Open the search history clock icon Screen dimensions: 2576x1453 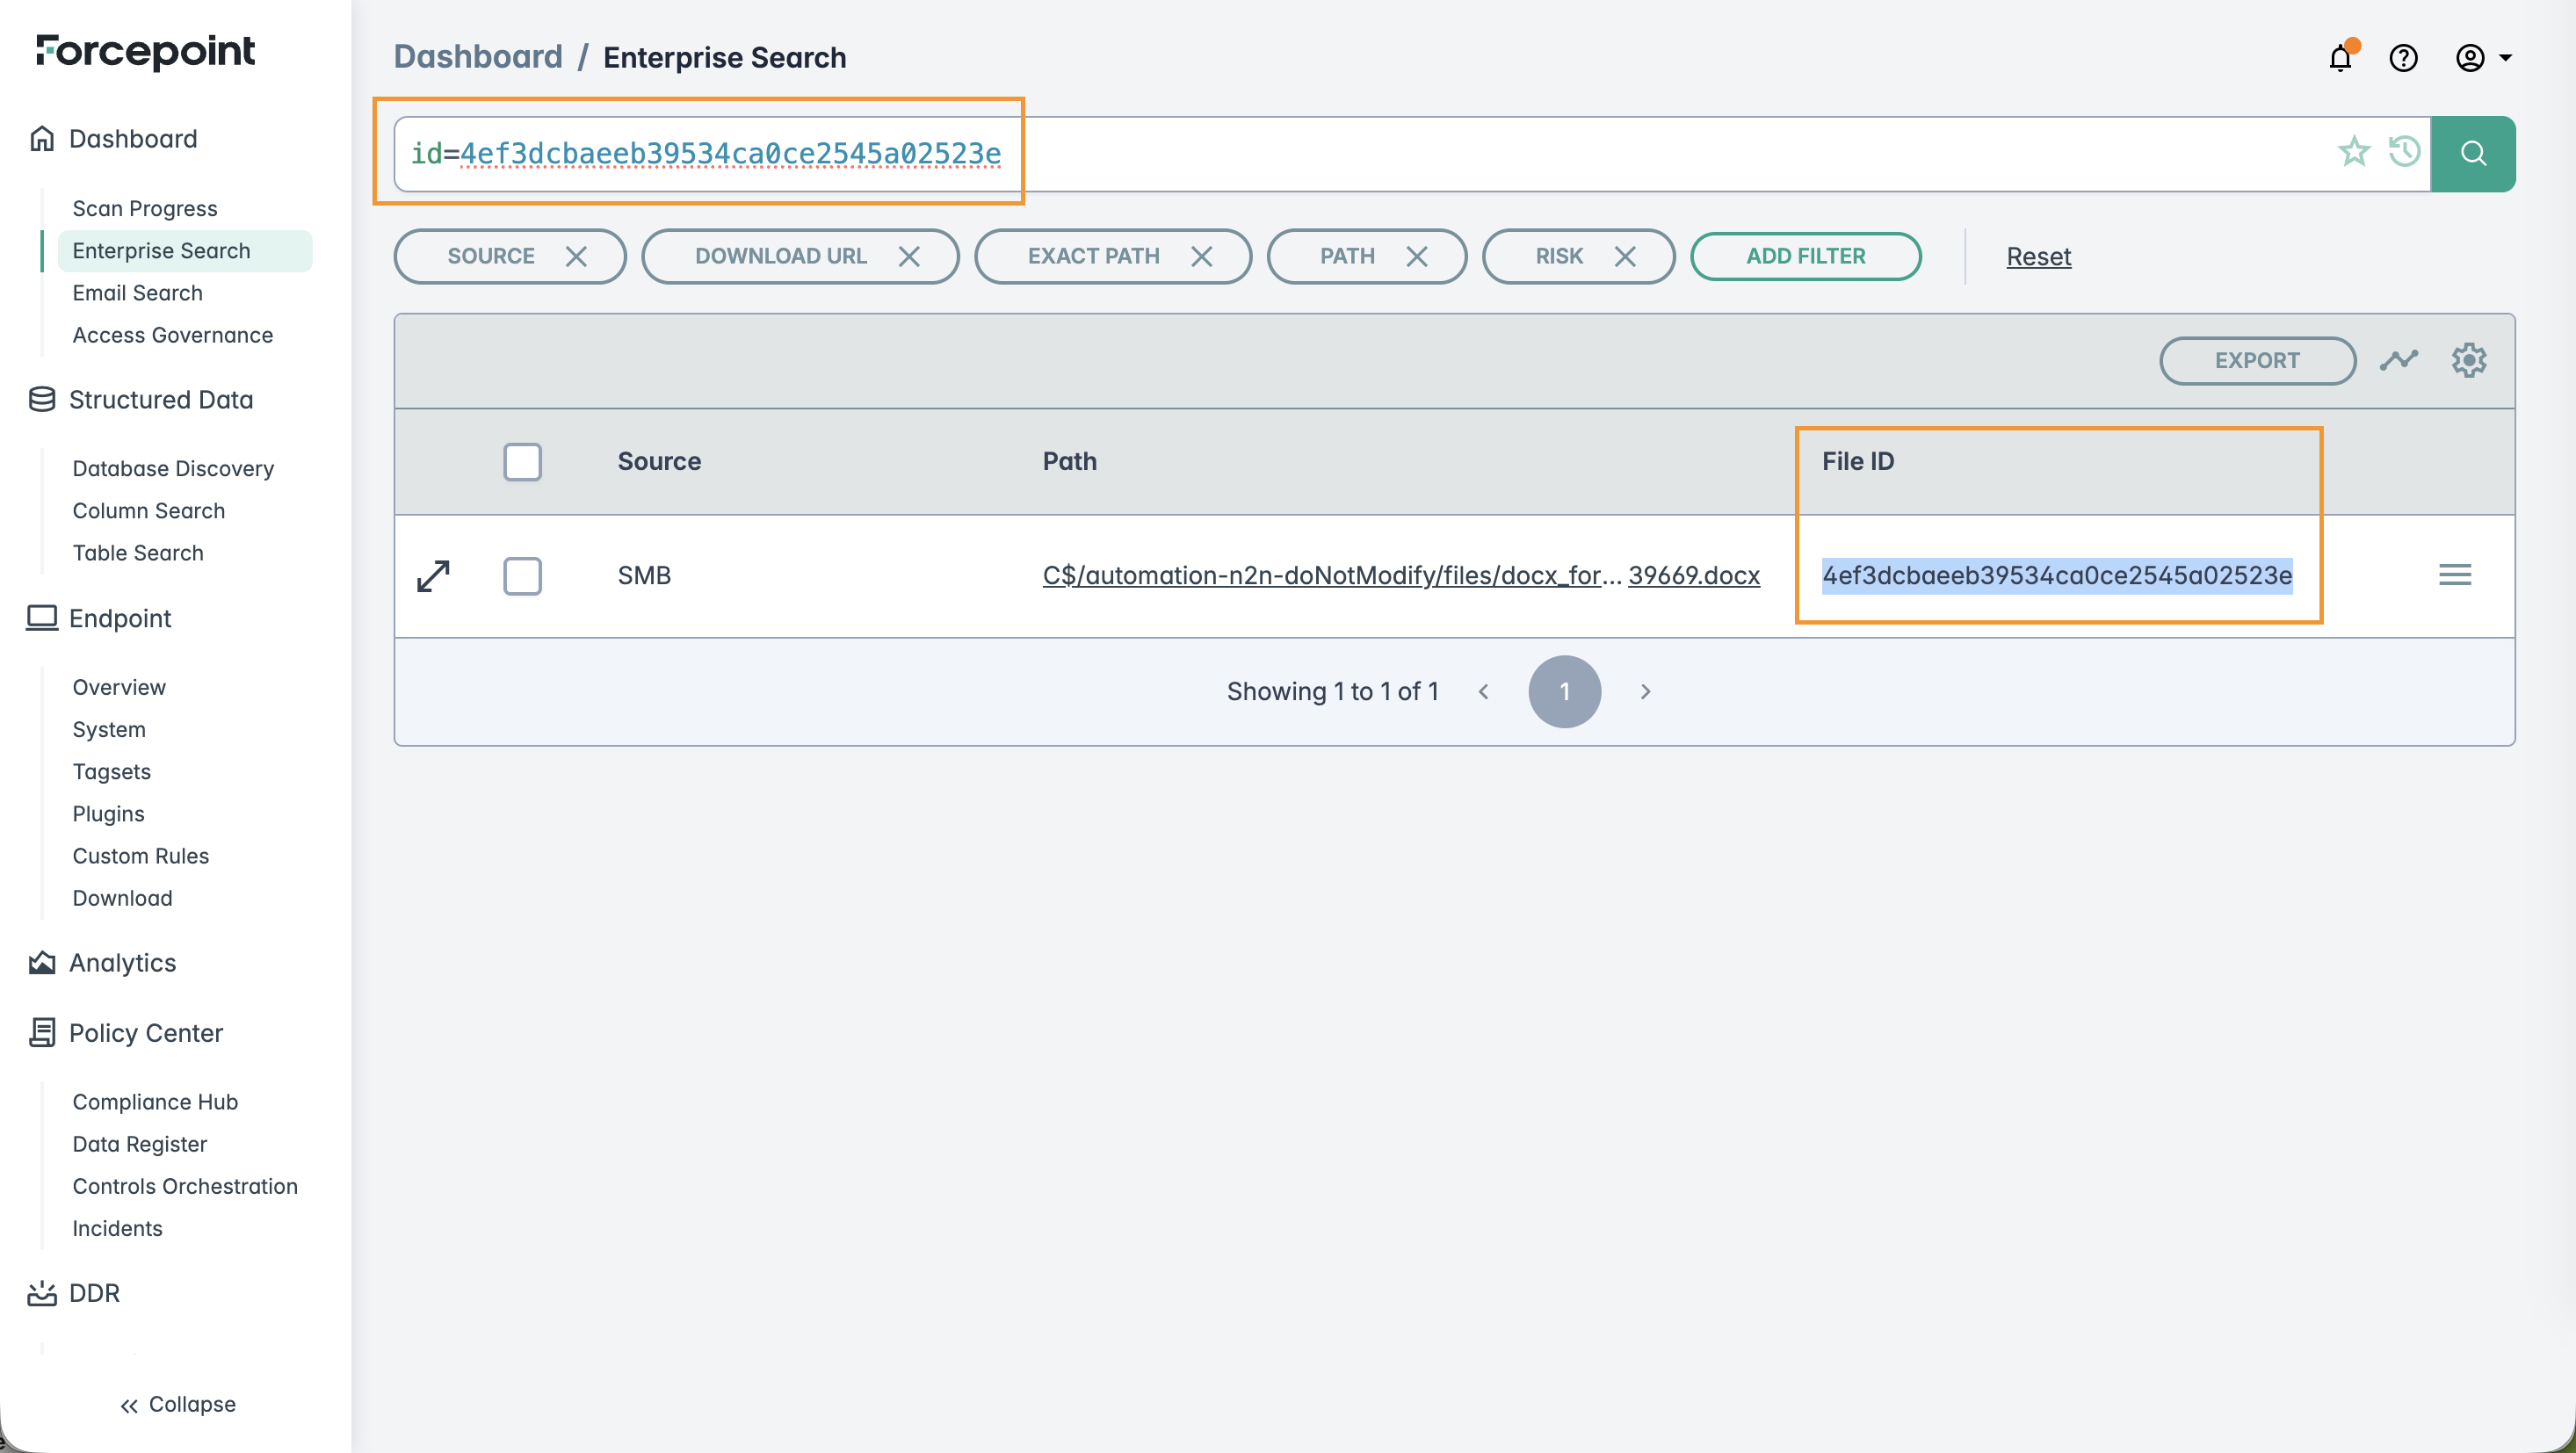coord(2403,152)
